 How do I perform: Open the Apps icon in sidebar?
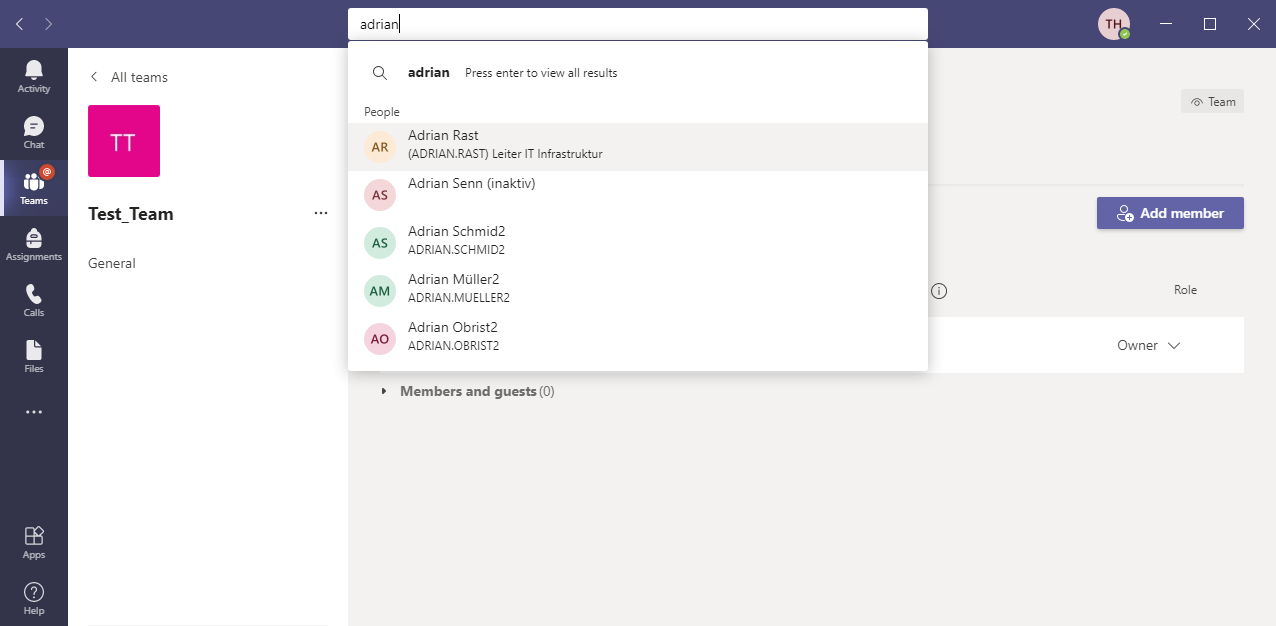(34, 541)
